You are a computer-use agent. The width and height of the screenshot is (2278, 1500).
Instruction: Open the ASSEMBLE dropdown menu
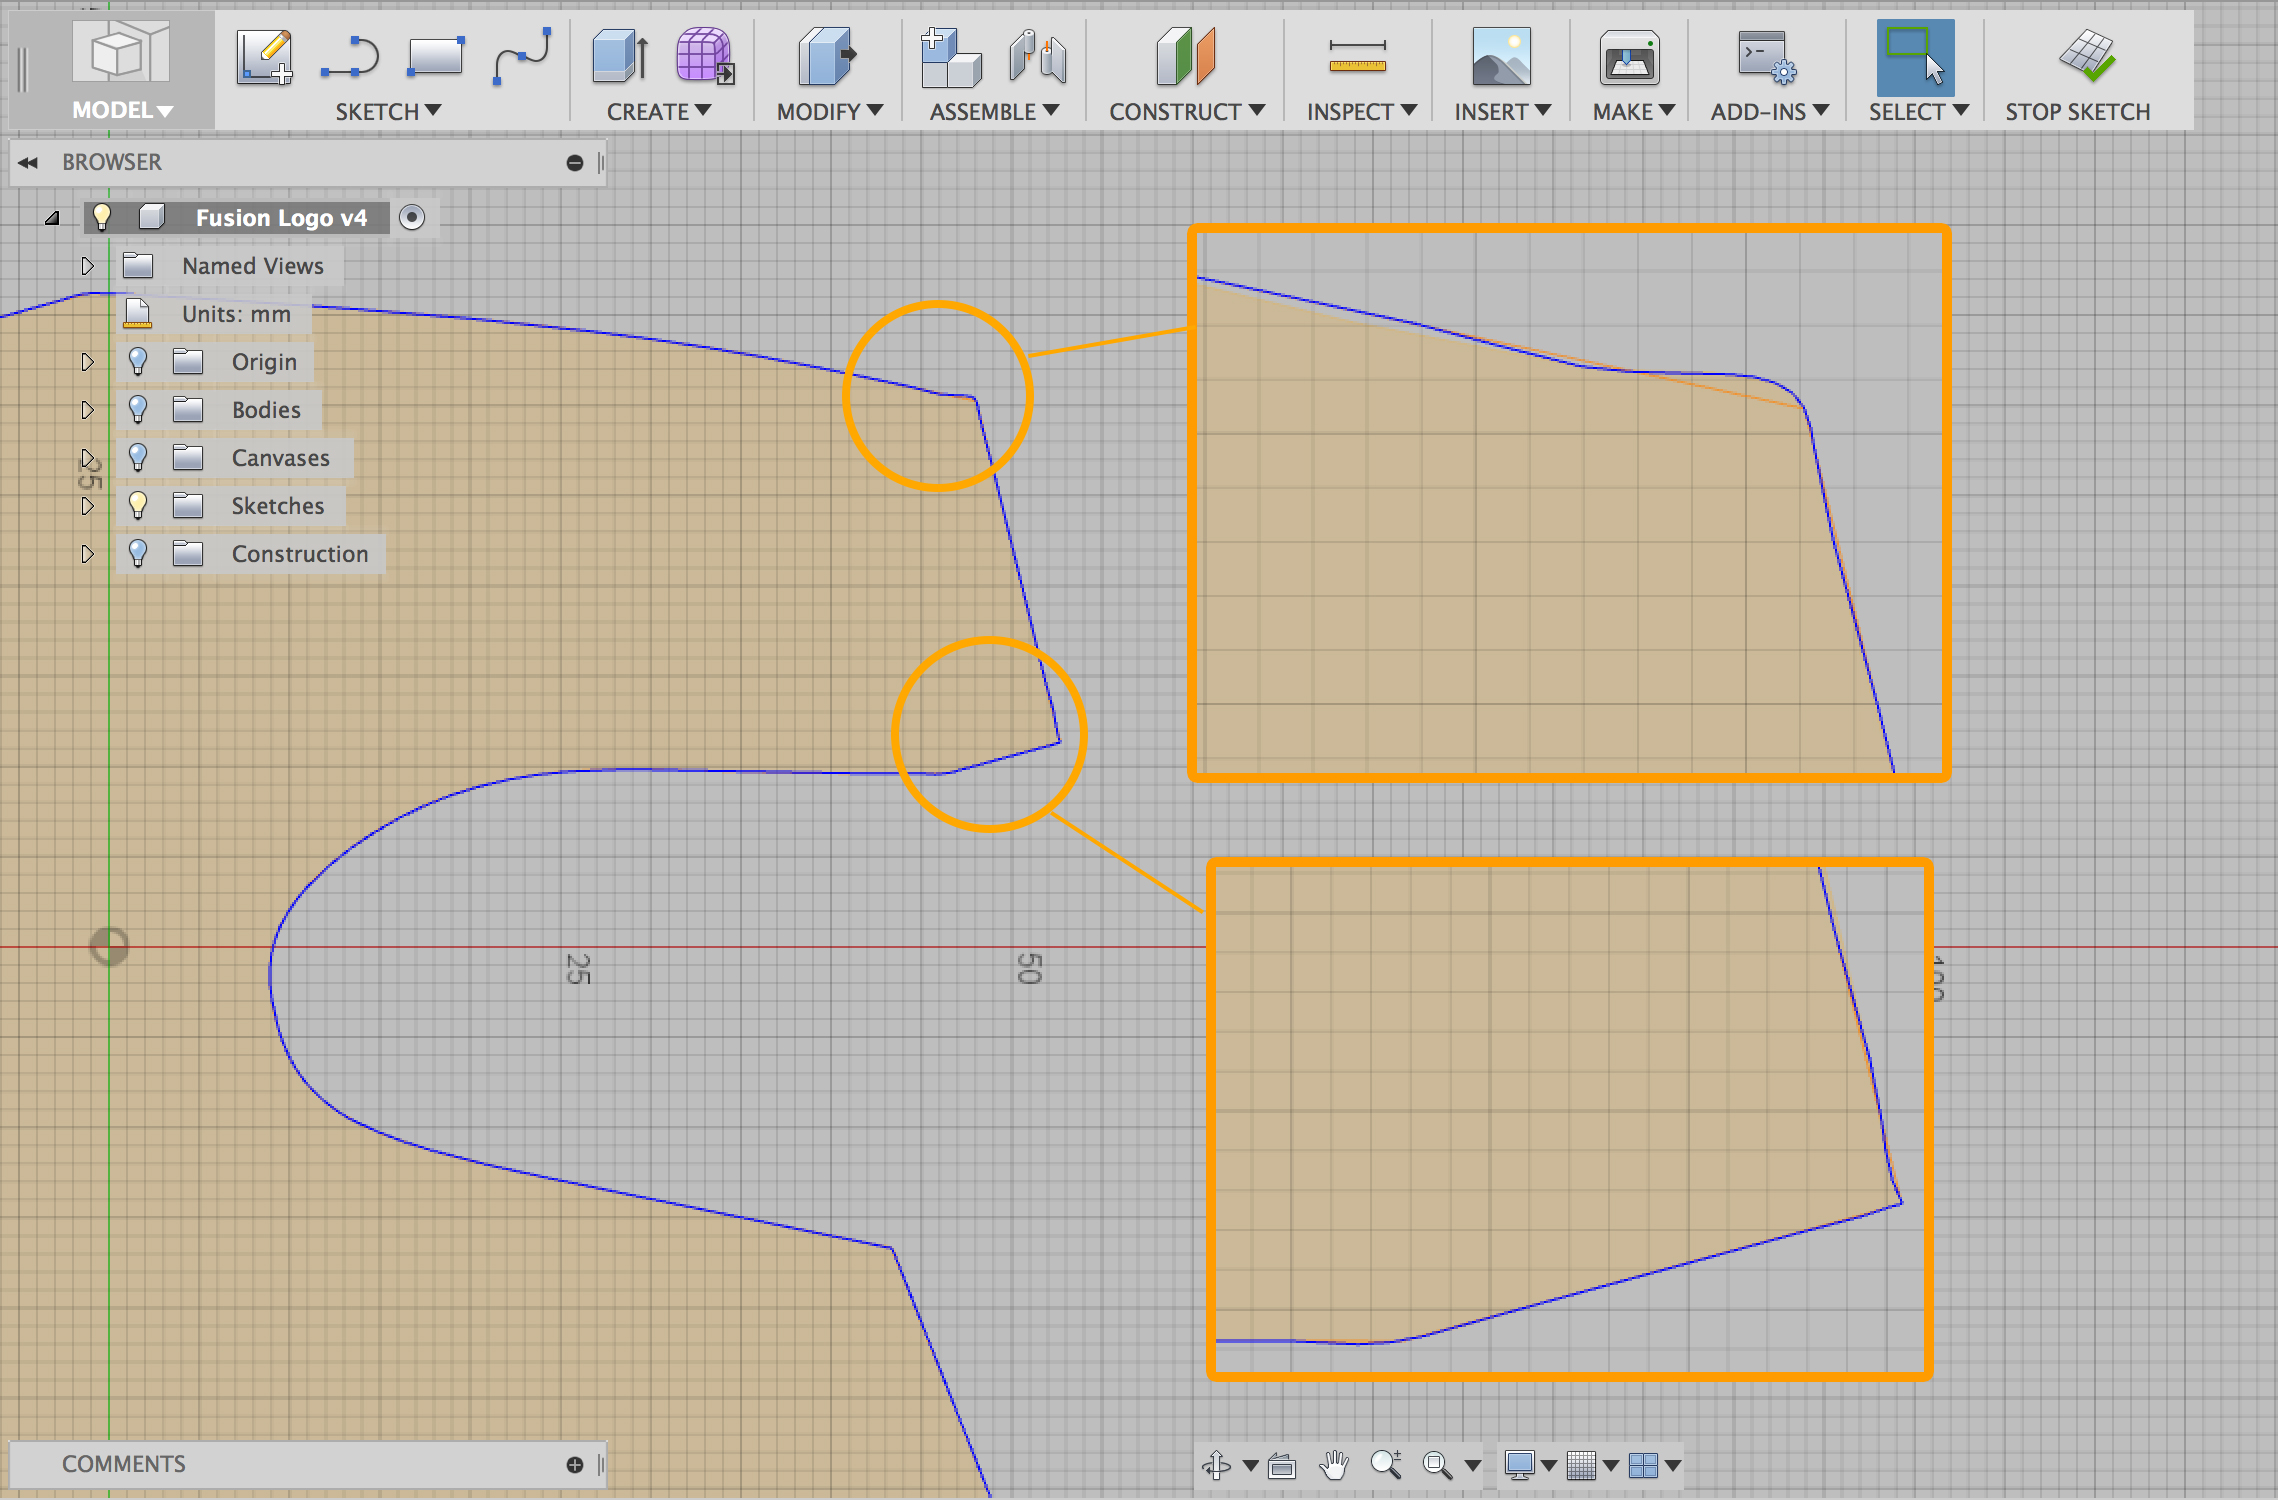click(x=994, y=112)
